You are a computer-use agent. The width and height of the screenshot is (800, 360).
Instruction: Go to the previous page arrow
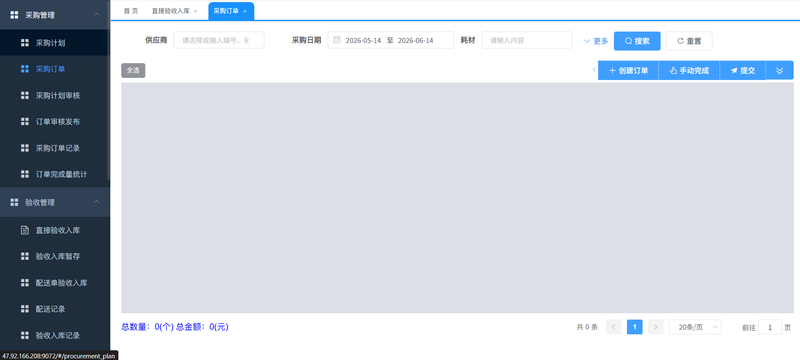(614, 327)
